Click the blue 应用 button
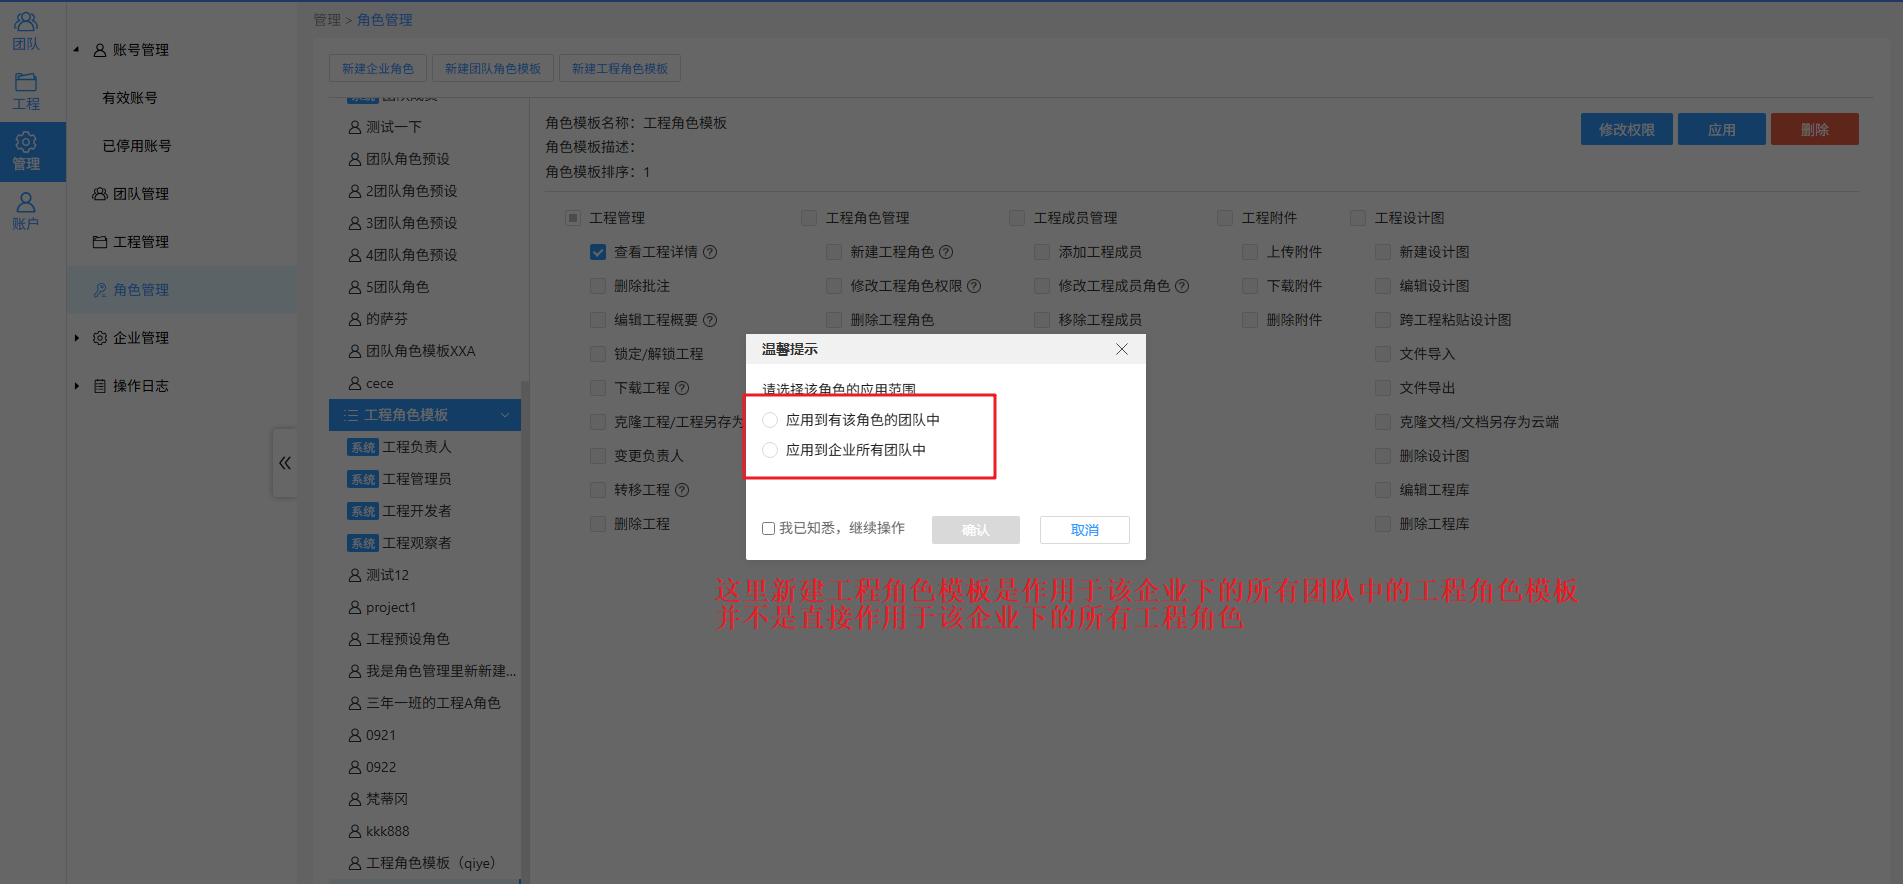Viewport: 1903px width, 884px height. (x=1722, y=129)
